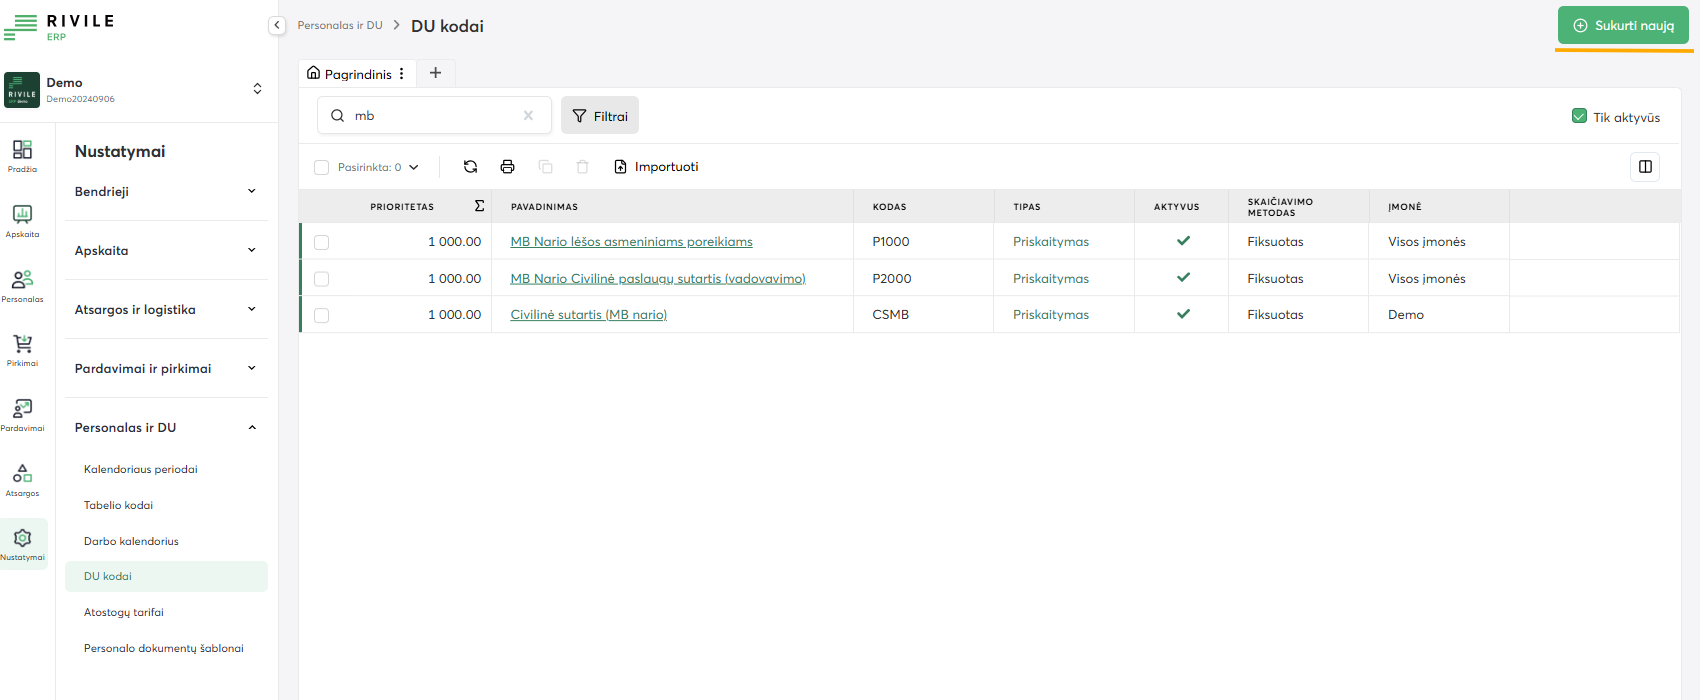Open Pirkimai cart icon
The height and width of the screenshot is (700, 1700).
tap(22, 349)
